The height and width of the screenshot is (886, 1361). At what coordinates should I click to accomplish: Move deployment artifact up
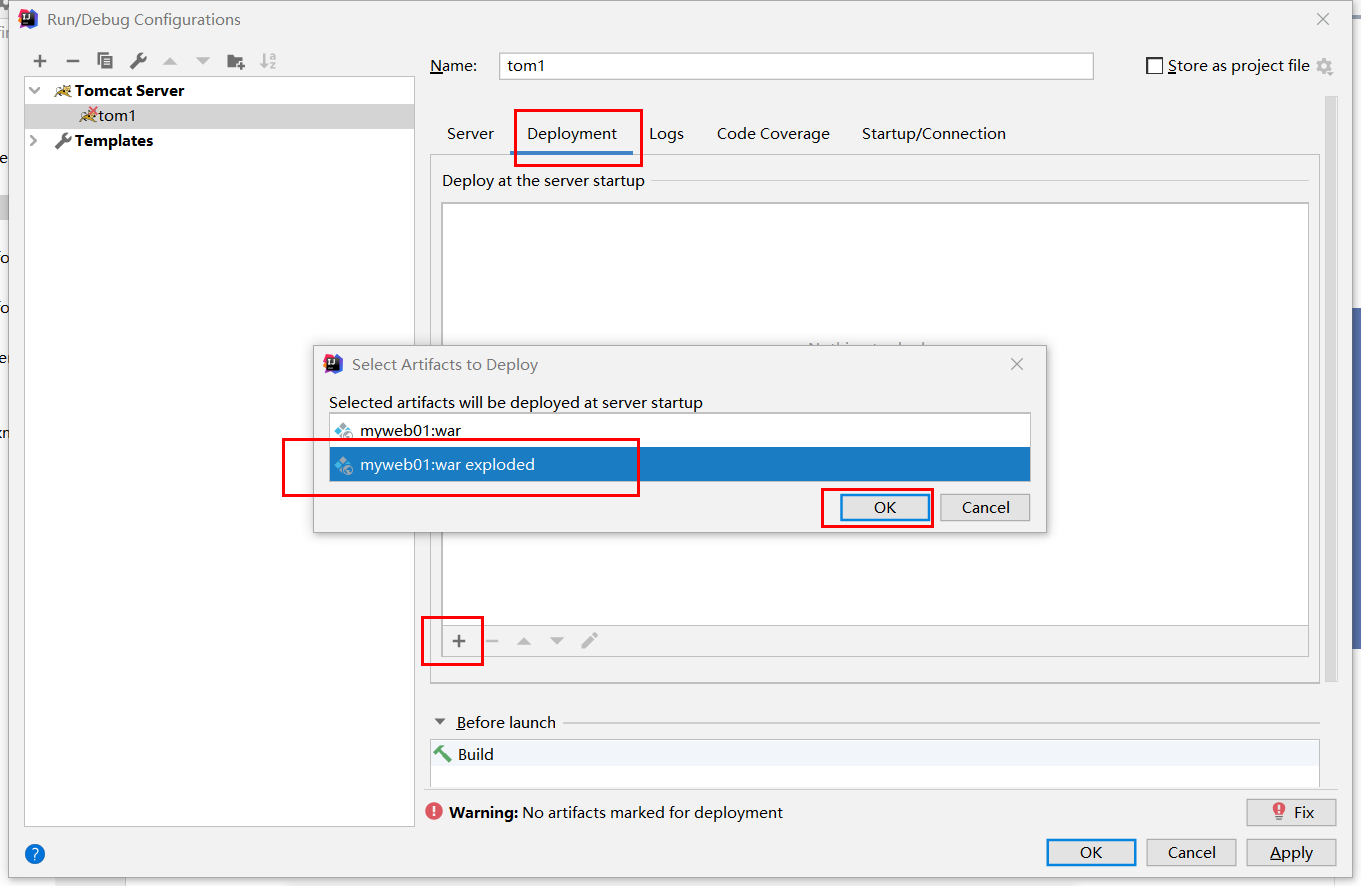click(524, 641)
